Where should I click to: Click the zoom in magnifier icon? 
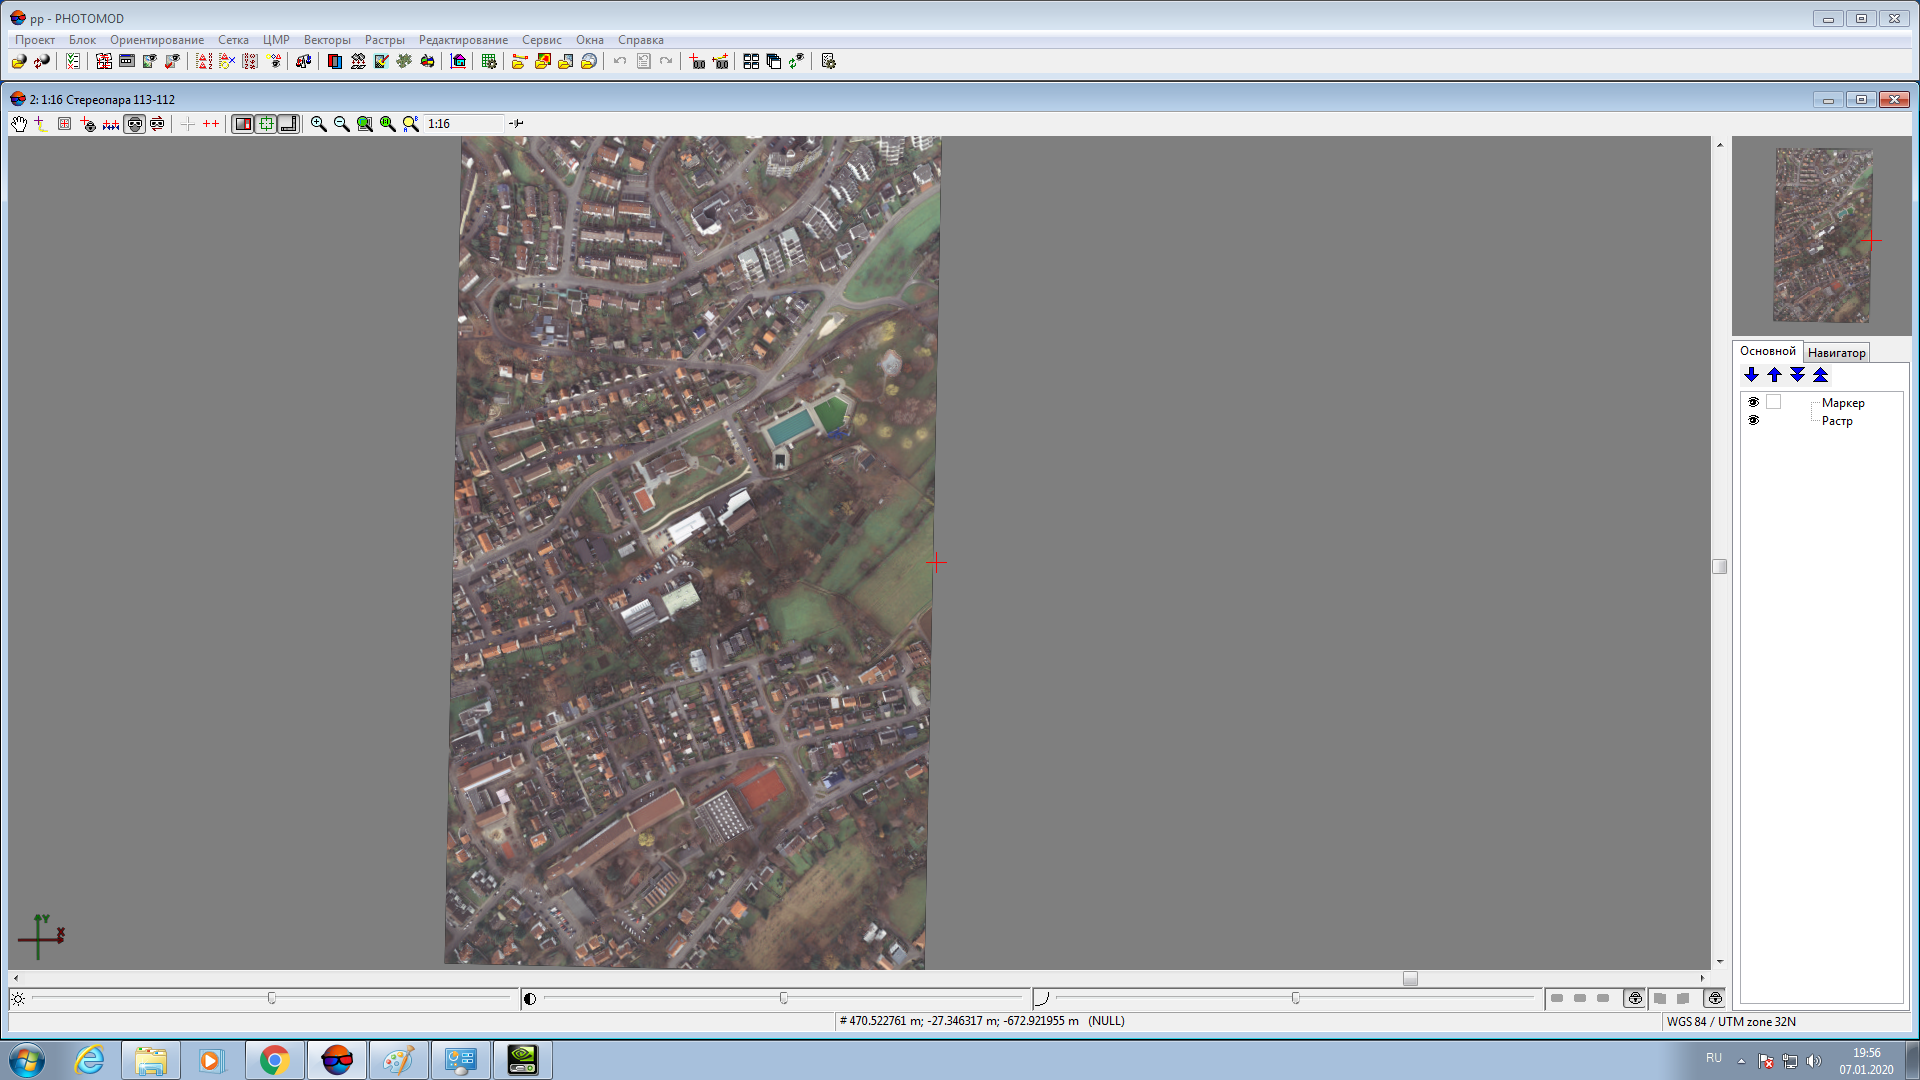pyautogui.click(x=318, y=124)
